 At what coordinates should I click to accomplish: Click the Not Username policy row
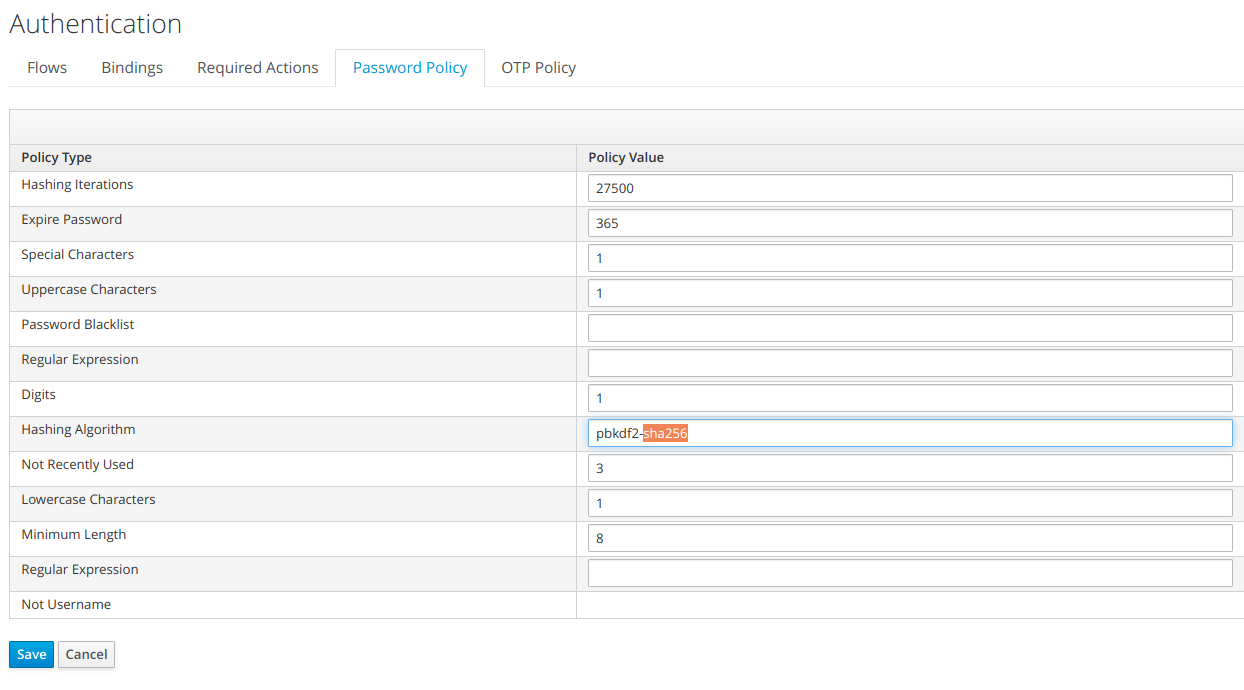(292, 604)
